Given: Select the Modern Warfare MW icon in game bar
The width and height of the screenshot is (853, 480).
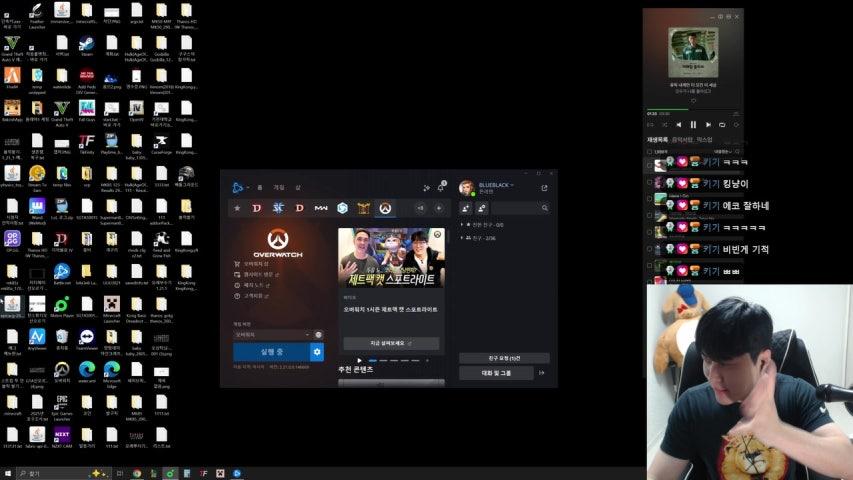Looking at the screenshot, I should [321, 208].
